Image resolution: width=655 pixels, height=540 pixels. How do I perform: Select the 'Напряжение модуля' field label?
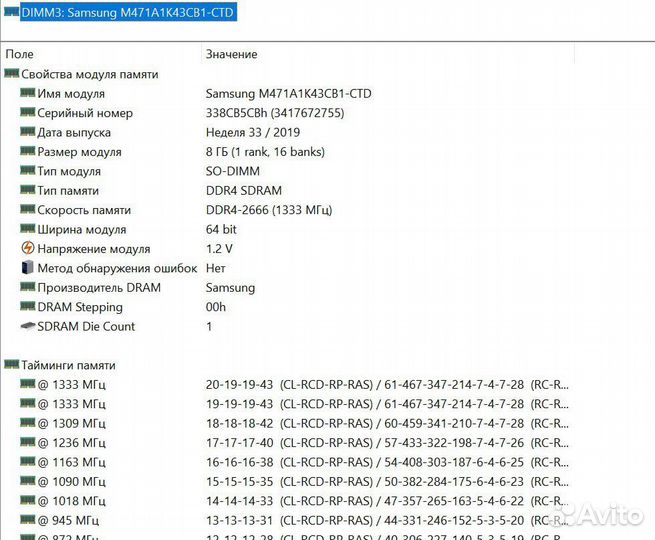tap(94, 249)
